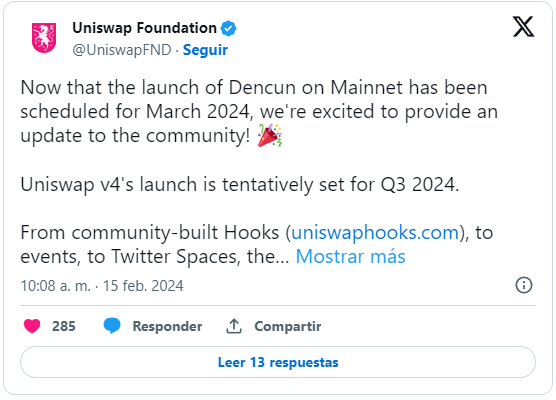Click the Uniswap v4 launch Q3 2024 sentence

(240, 185)
